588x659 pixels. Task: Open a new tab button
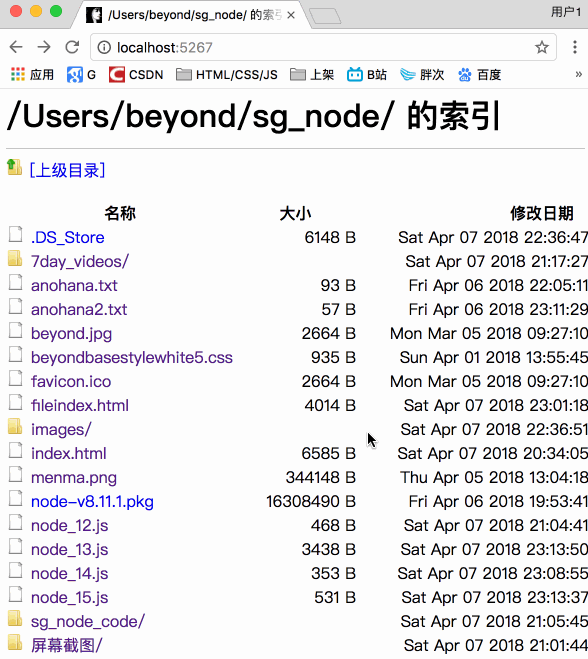pyautogui.click(x=325, y=16)
